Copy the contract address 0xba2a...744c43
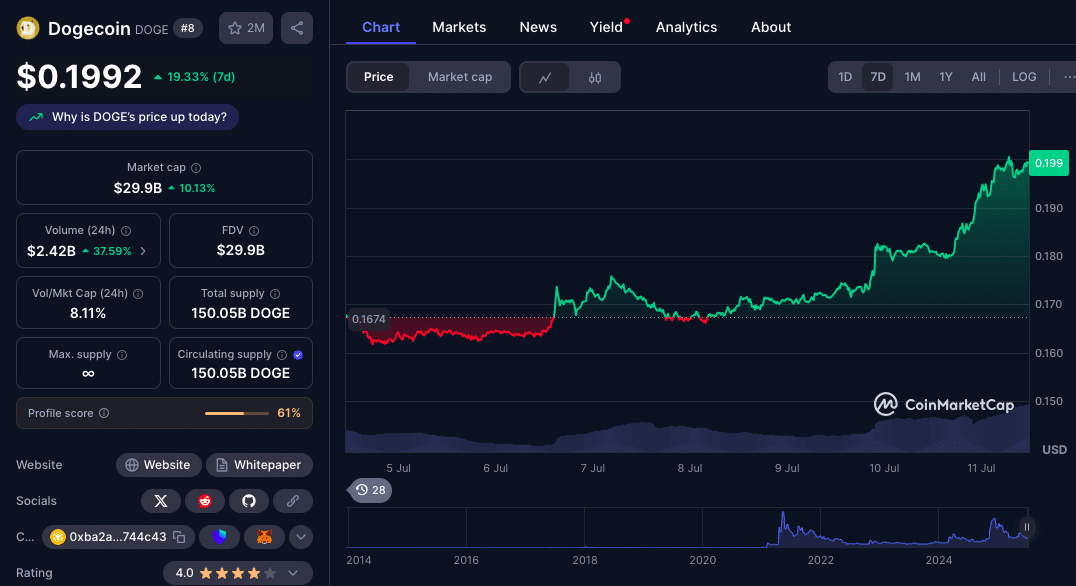Viewport: 1076px width, 586px height. click(x=179, y=537)
